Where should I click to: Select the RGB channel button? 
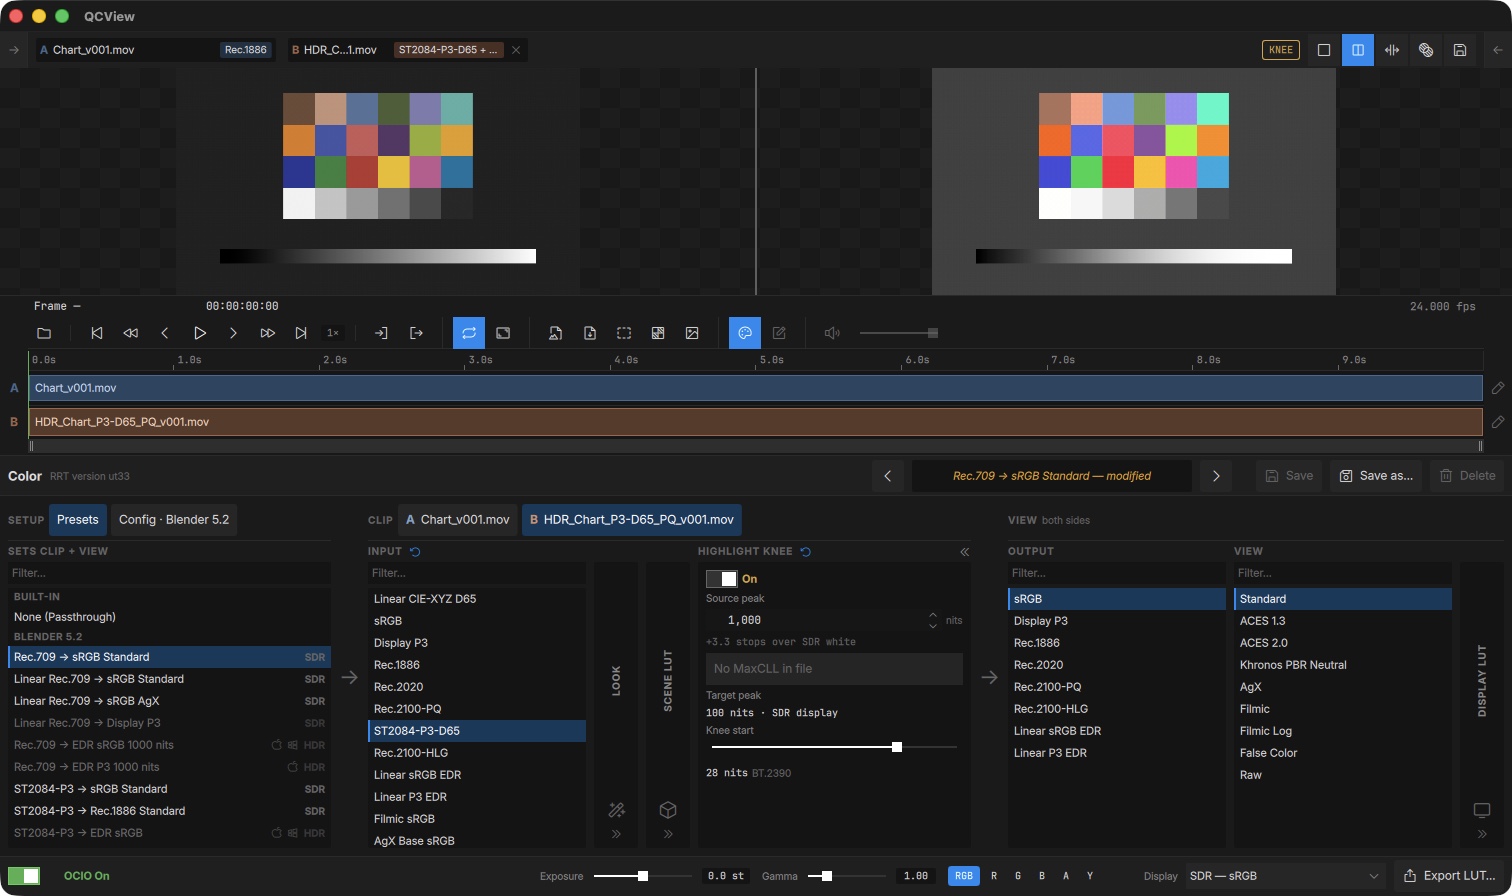[964, 876]
